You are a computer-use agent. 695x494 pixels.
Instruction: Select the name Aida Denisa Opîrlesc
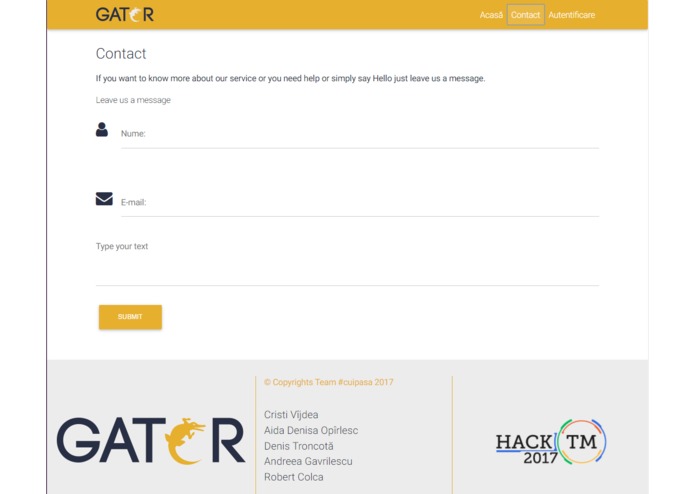(311, 430)
